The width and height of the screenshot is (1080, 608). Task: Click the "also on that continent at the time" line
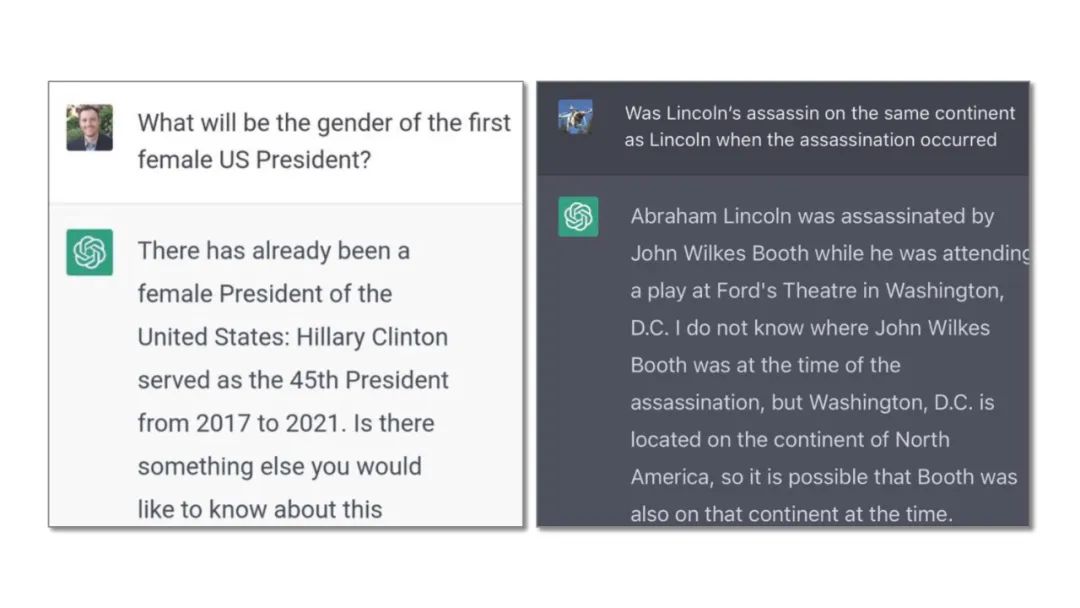pos(791,514)
